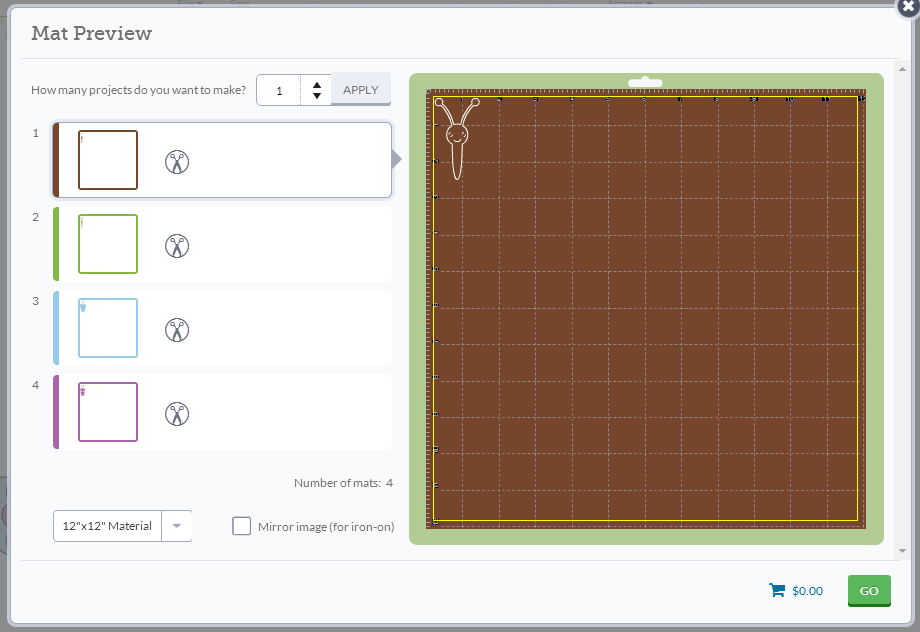Enable Mirror image for iron-on
This screenshot has height=632, width=920.
pyautogui.click(x=241, y=525)
